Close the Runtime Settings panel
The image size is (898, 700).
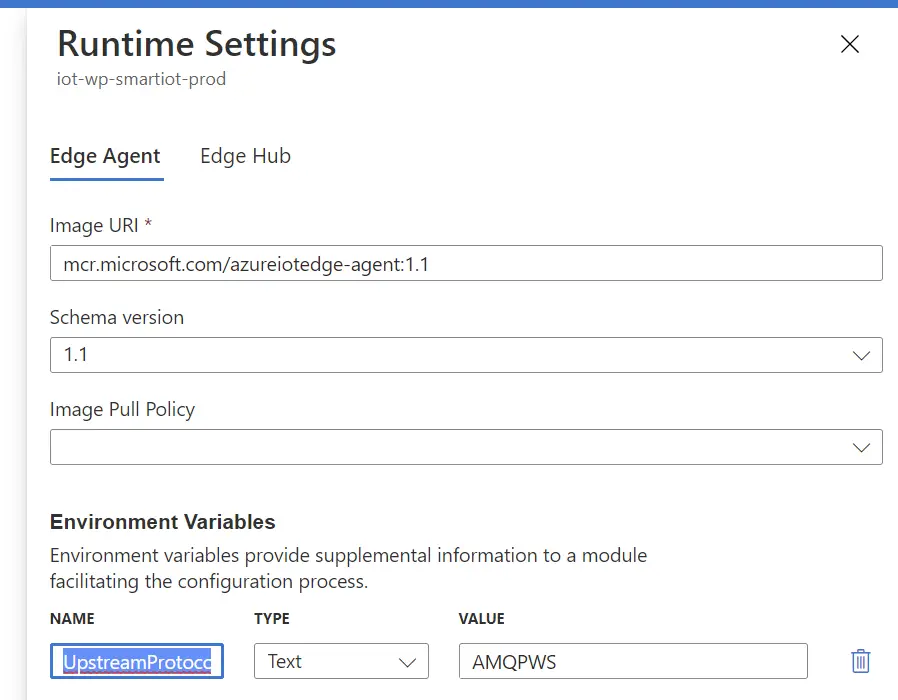(x=849, y=45)
